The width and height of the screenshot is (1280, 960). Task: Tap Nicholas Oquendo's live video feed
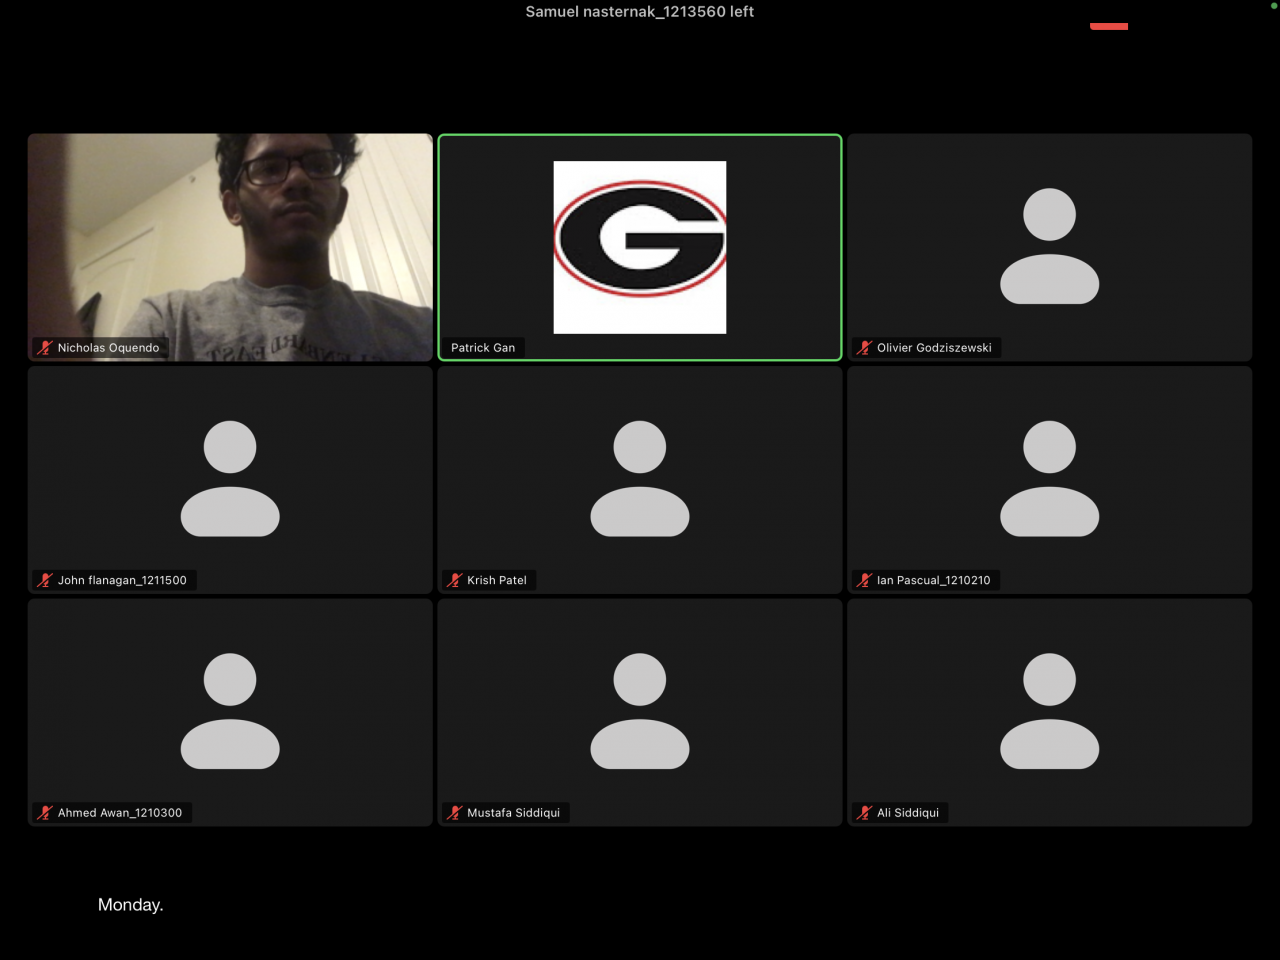coord(230,247)
